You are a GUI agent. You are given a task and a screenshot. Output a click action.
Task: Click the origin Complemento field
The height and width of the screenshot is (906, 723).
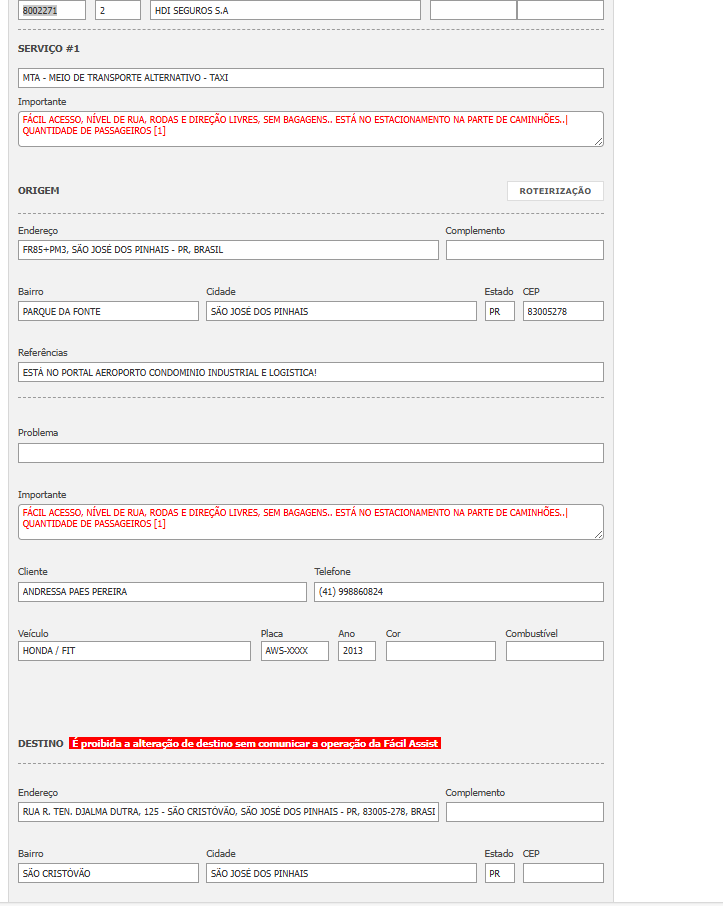click(x=525, y=250)
